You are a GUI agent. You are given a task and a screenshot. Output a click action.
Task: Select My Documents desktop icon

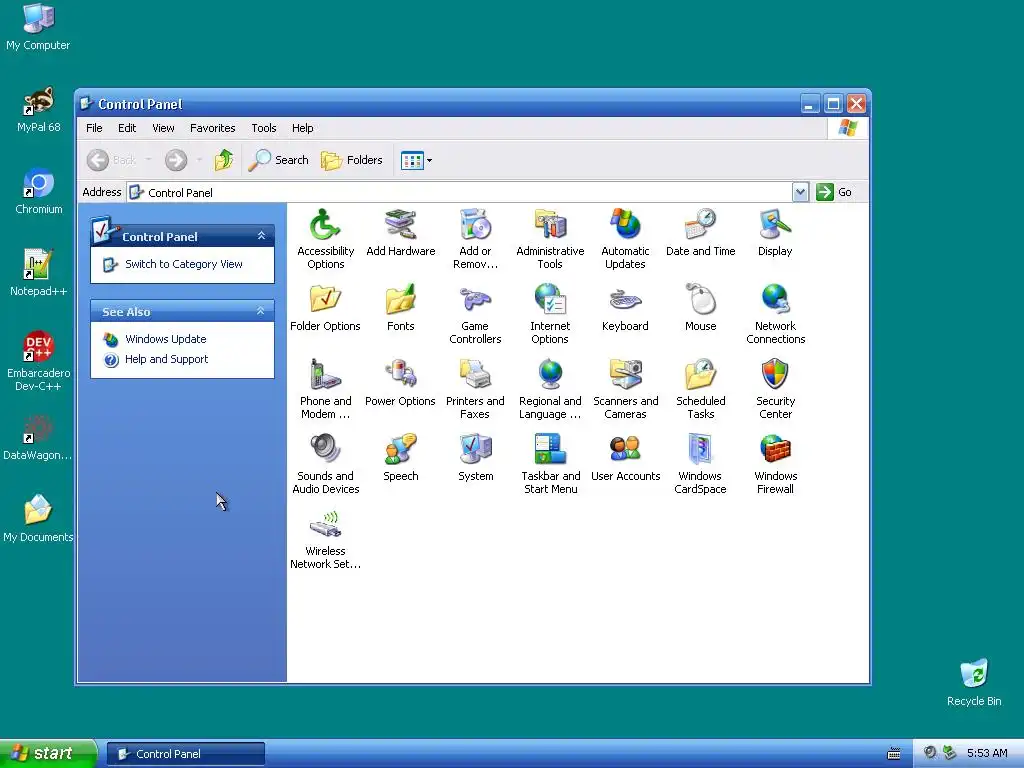coord(38,519)
